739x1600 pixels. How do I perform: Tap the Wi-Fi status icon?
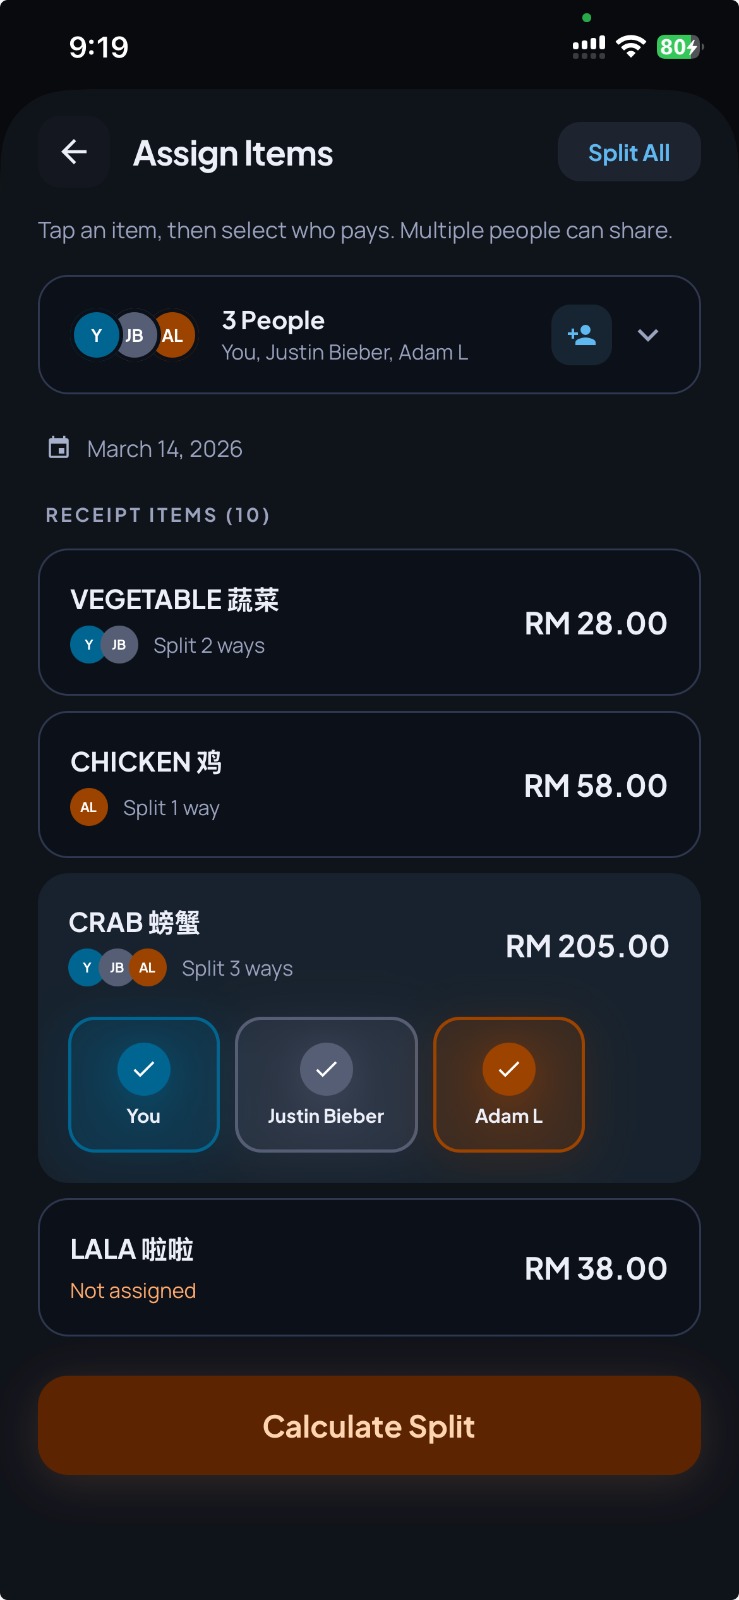630,46
